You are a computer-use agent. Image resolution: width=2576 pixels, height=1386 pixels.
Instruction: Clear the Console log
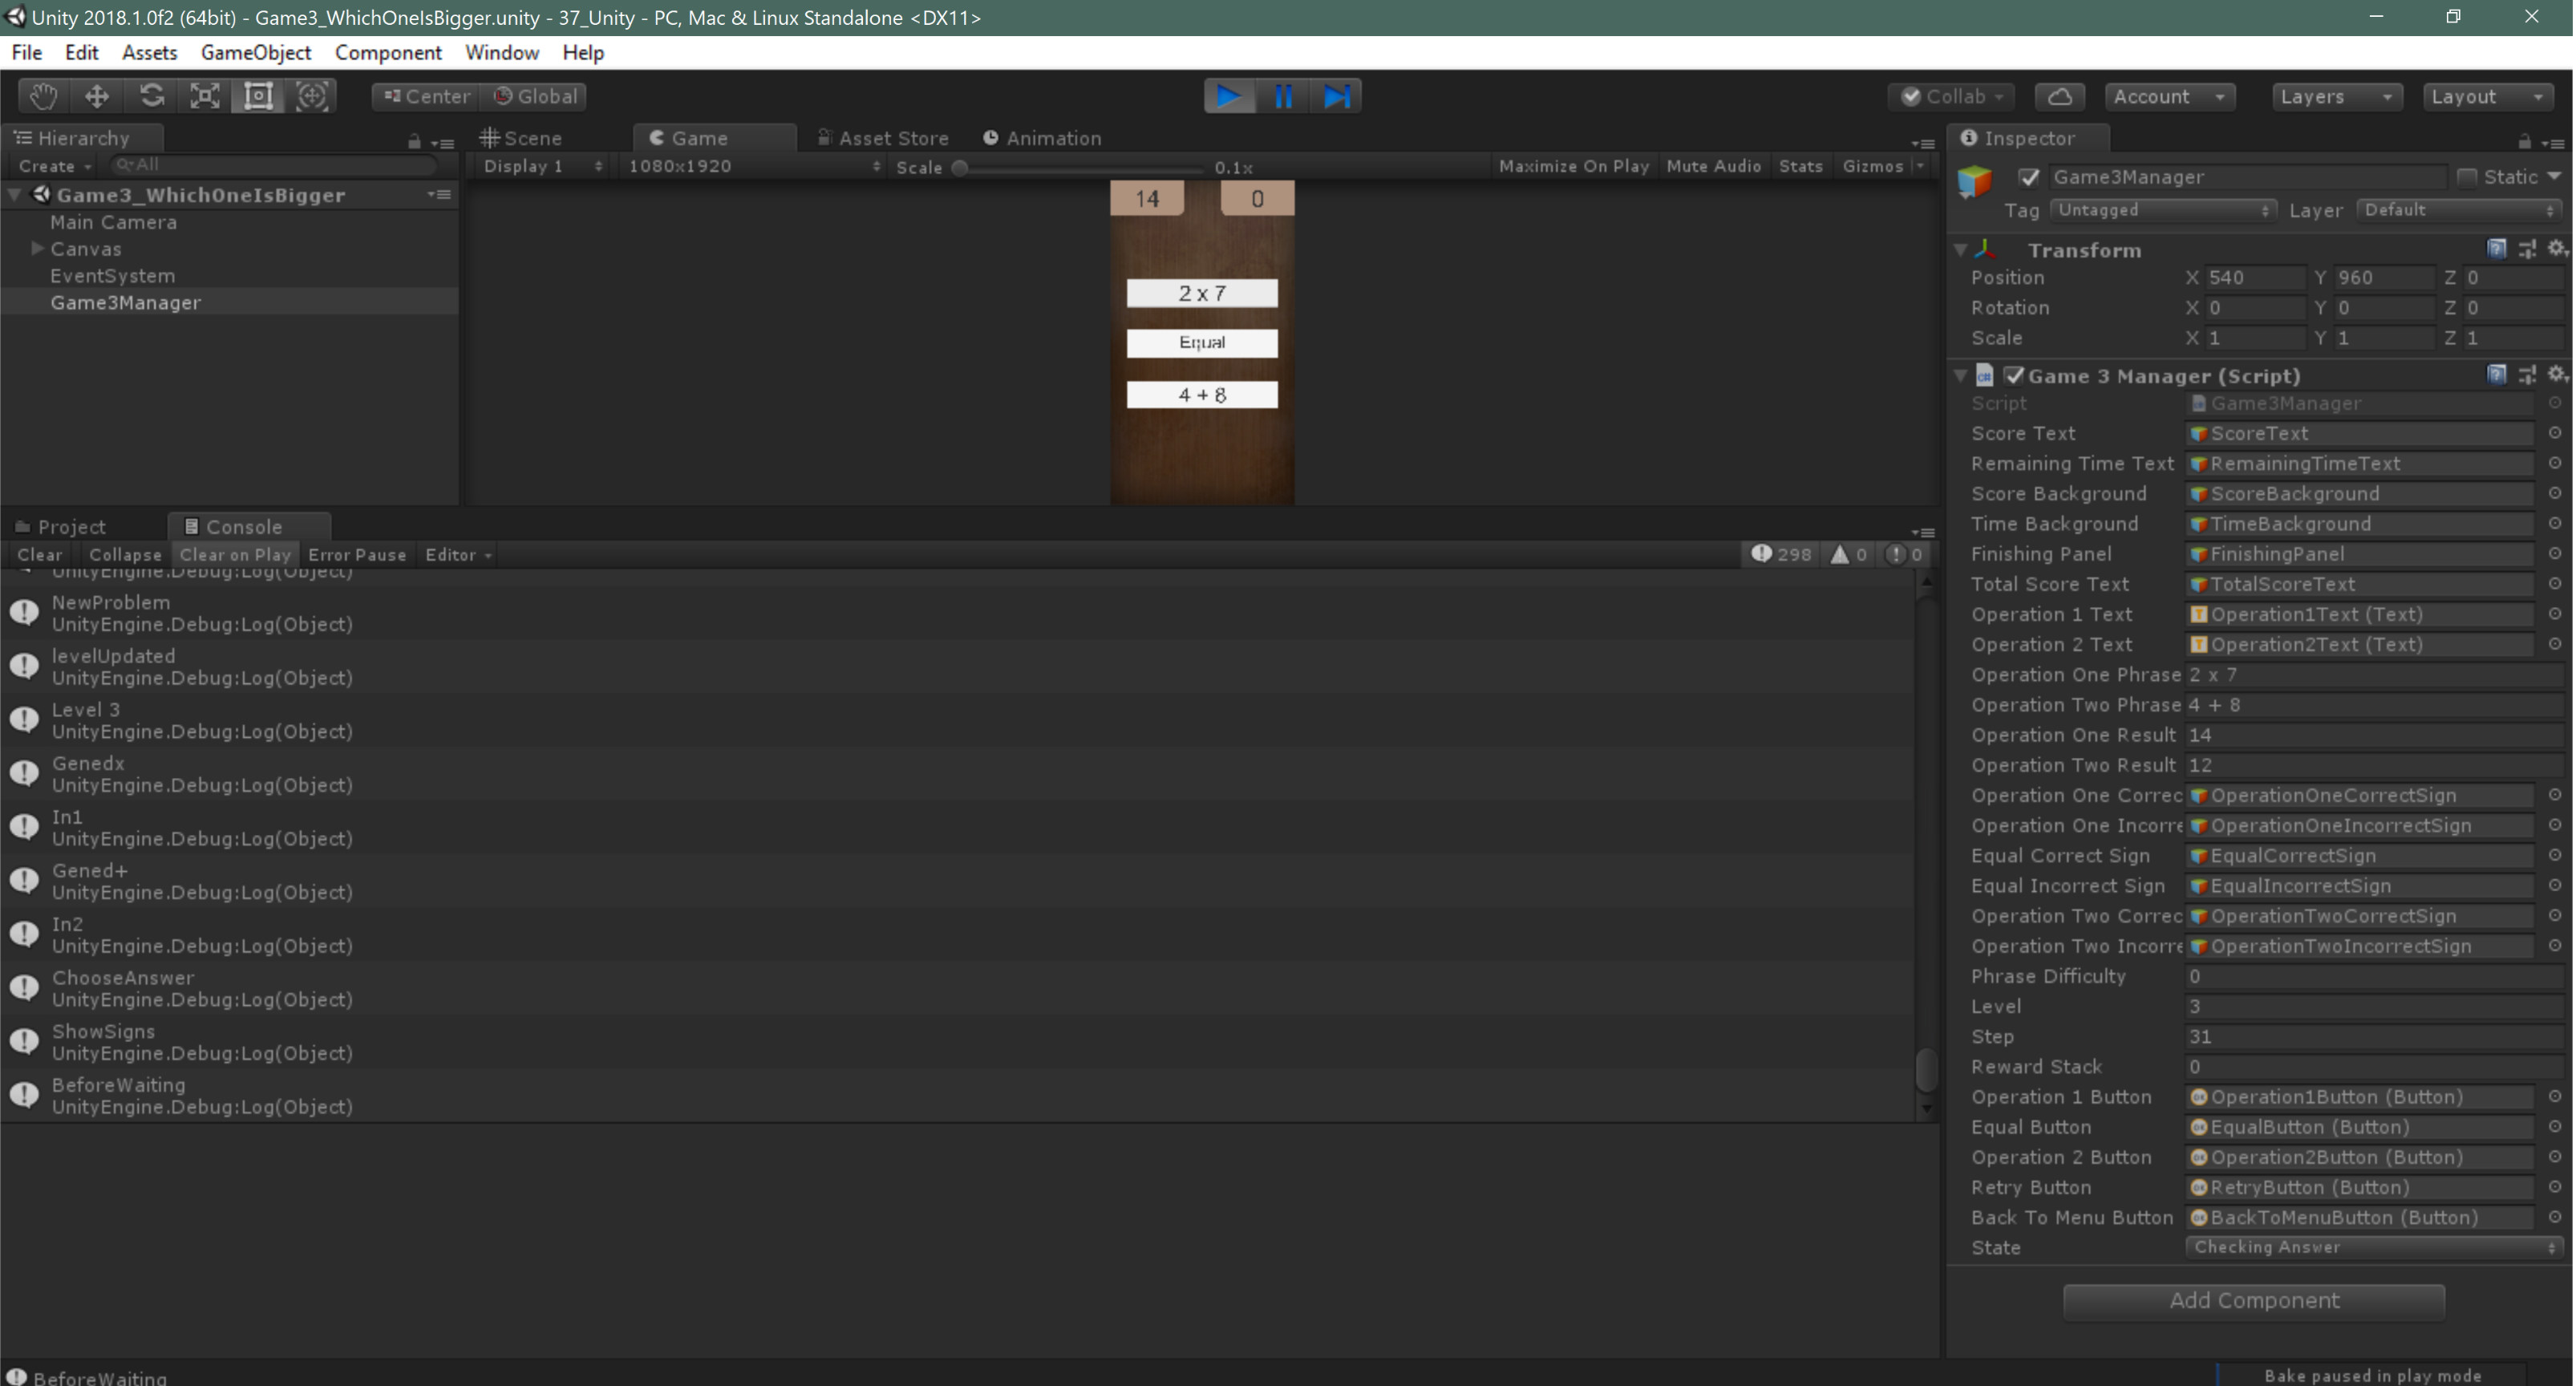coord(40,555)
